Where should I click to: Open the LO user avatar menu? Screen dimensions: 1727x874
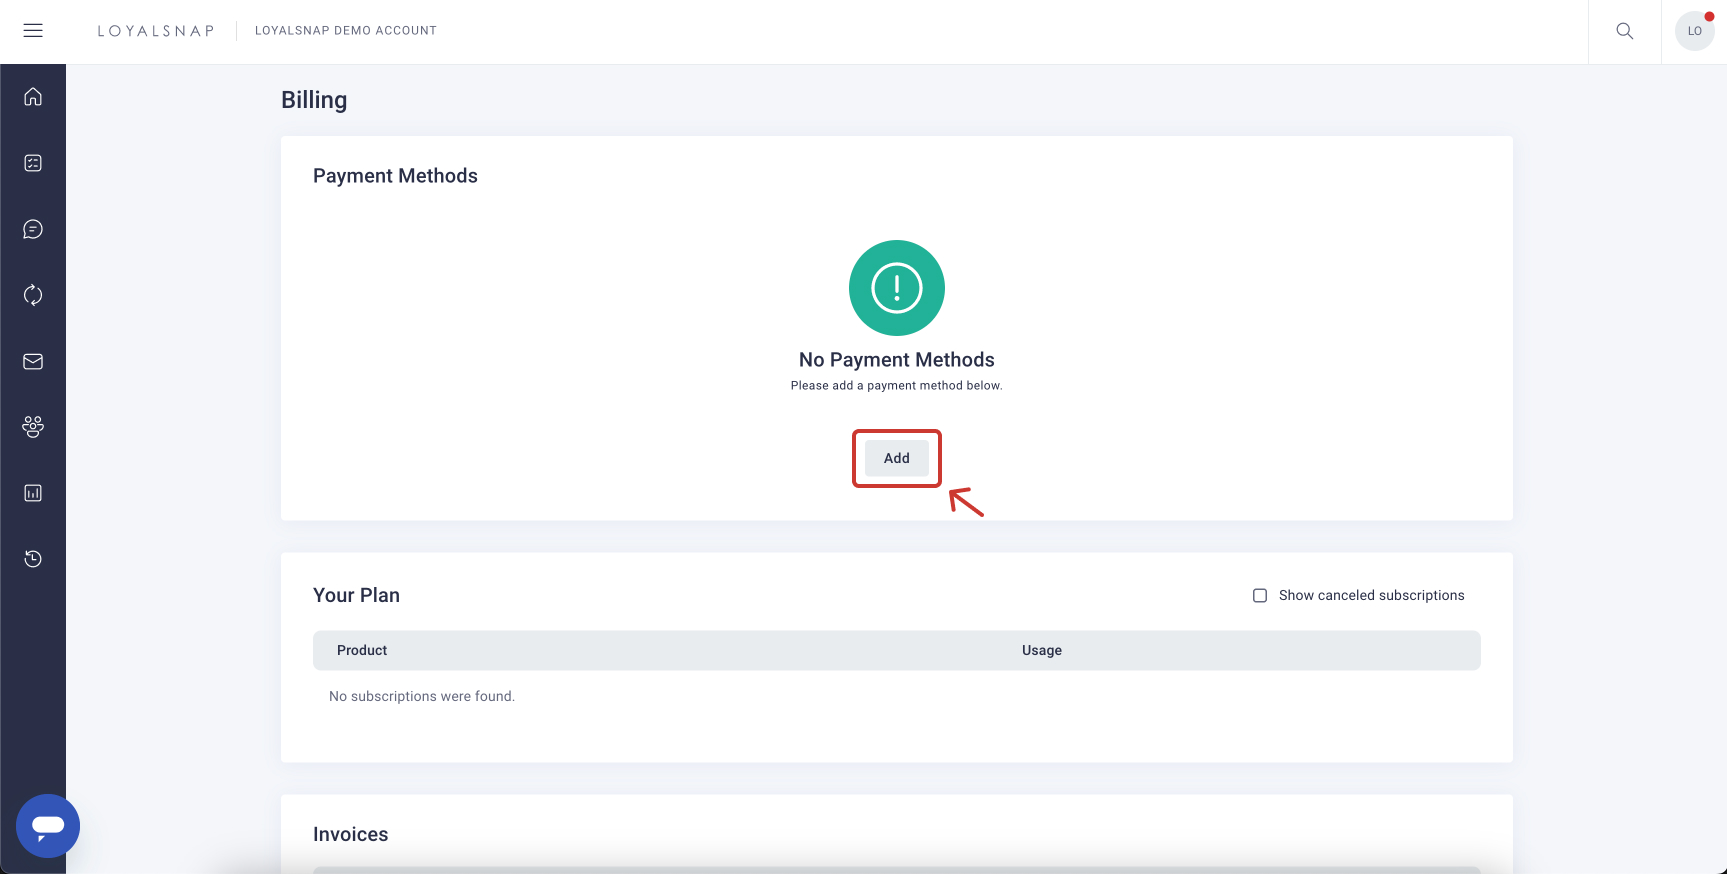(1694, 31)
